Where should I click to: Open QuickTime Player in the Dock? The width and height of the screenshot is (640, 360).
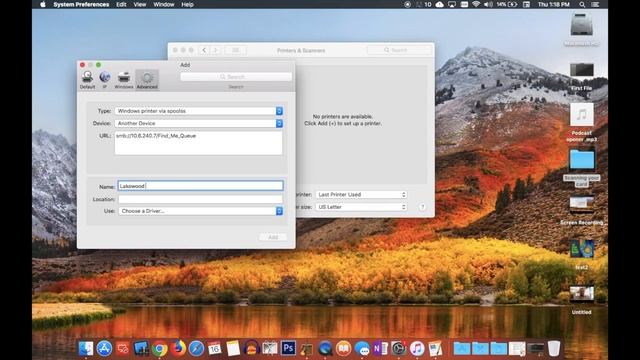(x=325, y=348)
